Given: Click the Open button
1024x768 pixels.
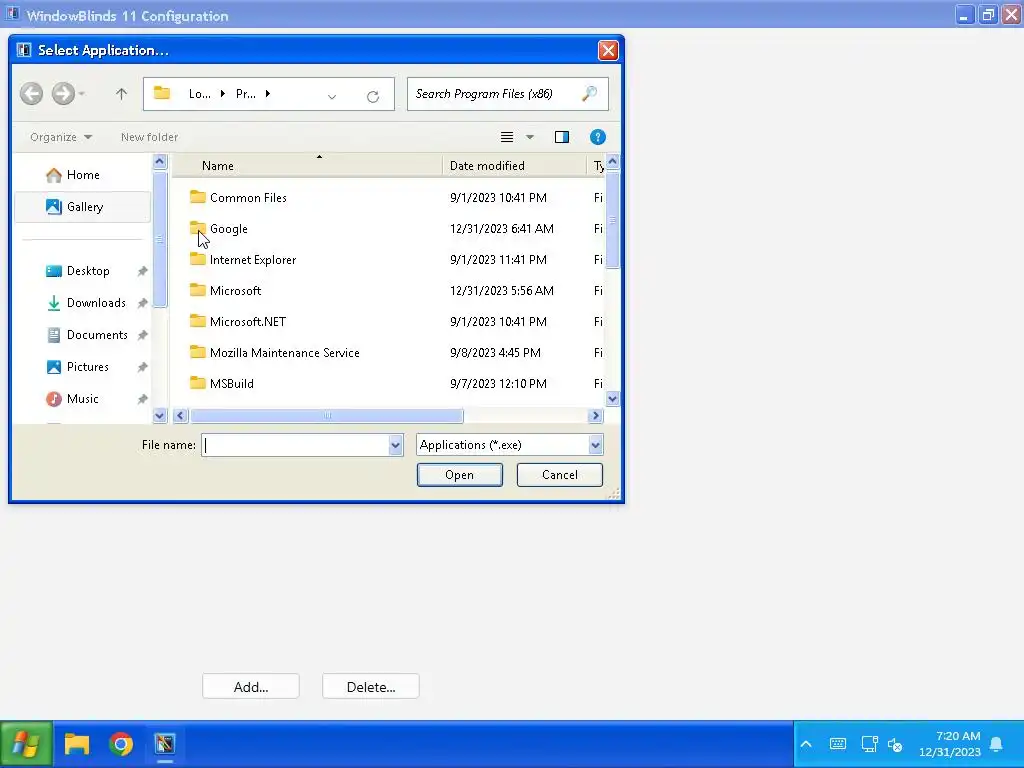Looking at the screenshot, I should (x=460, y=475).
